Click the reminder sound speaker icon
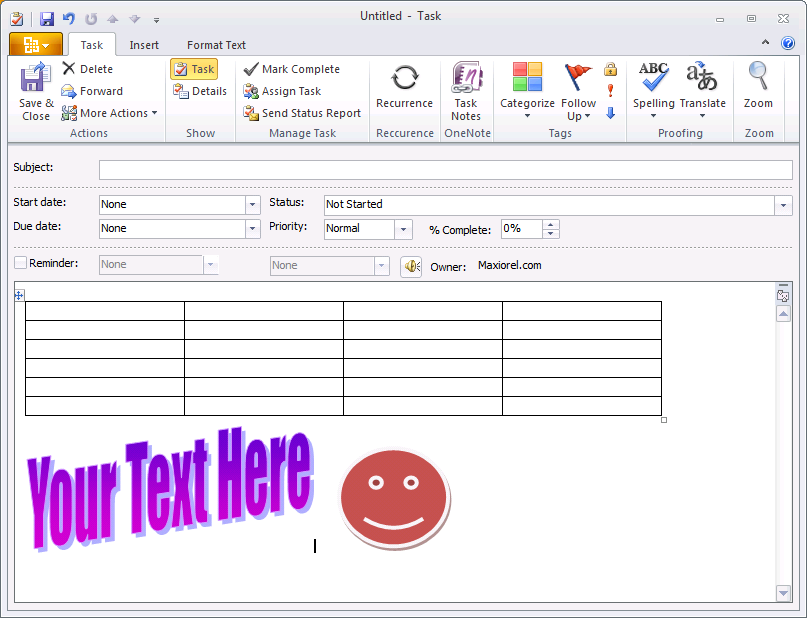 (x=411, y=266)
